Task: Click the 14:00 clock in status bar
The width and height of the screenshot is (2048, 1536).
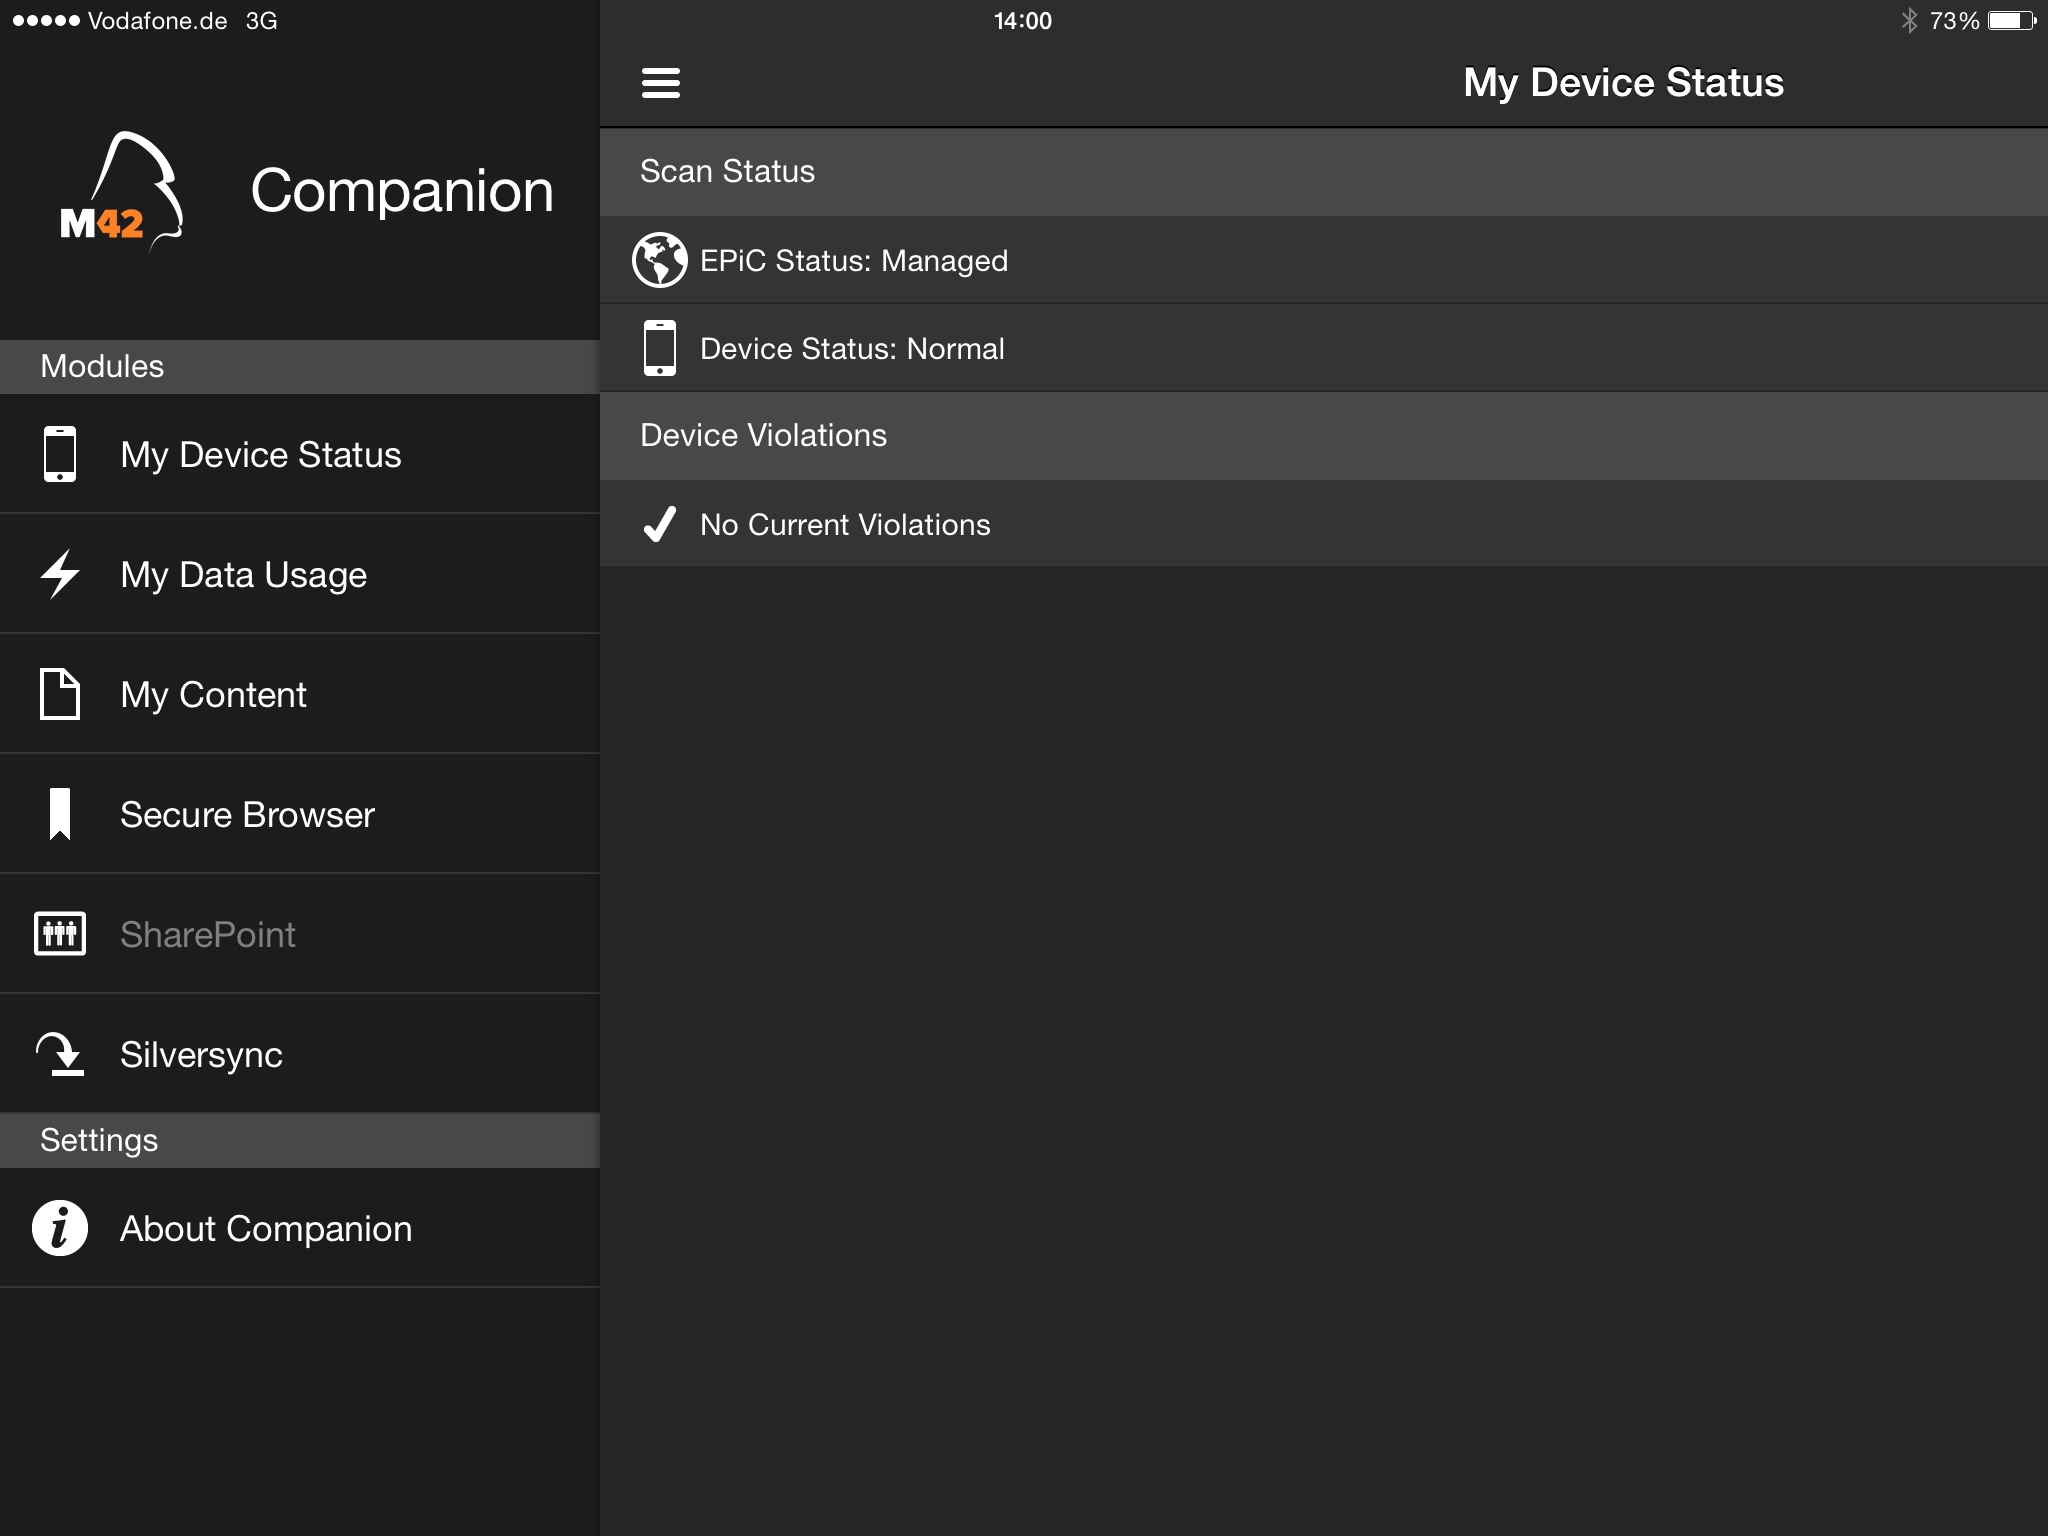Action: (1023, 21)
